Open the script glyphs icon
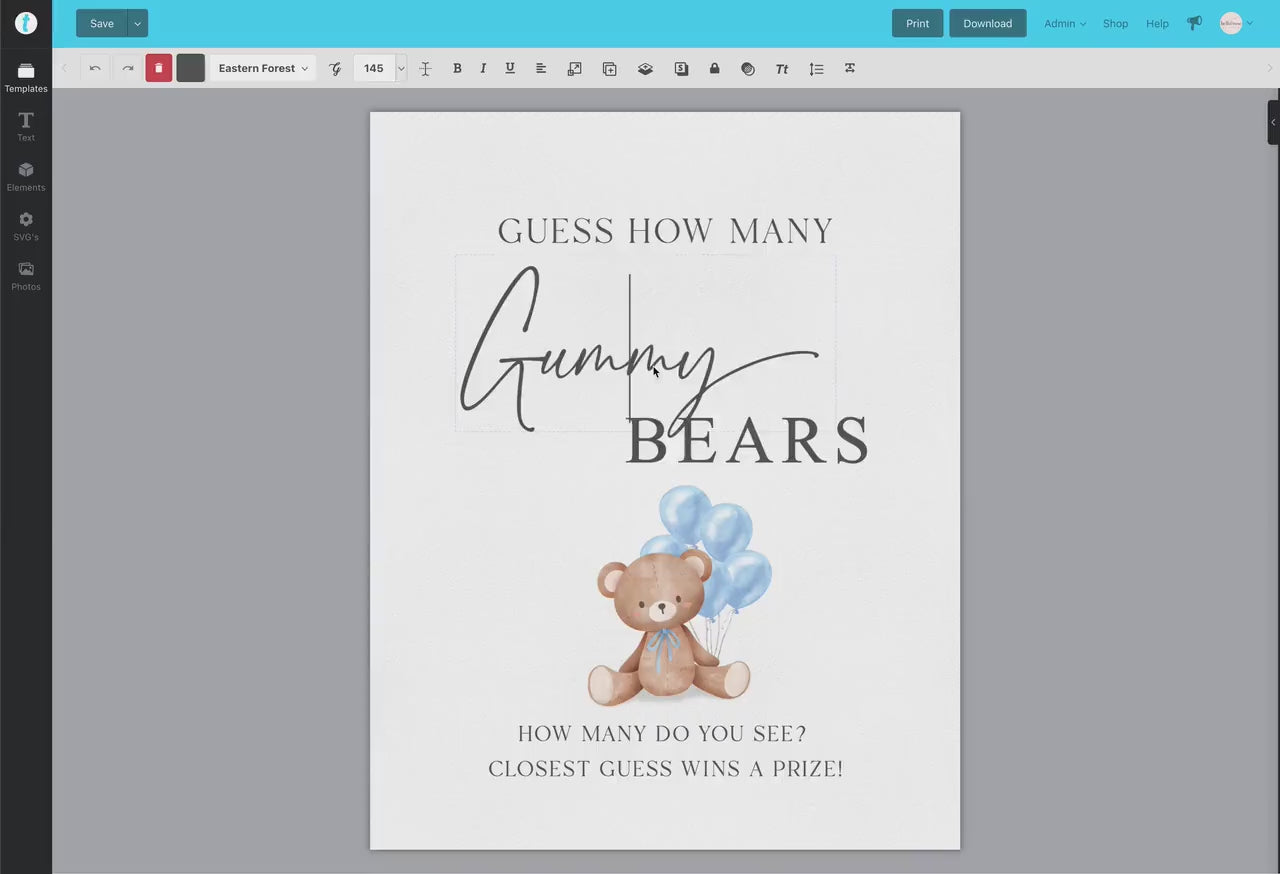The image size is (1280, 874). (x=335, y=69)
